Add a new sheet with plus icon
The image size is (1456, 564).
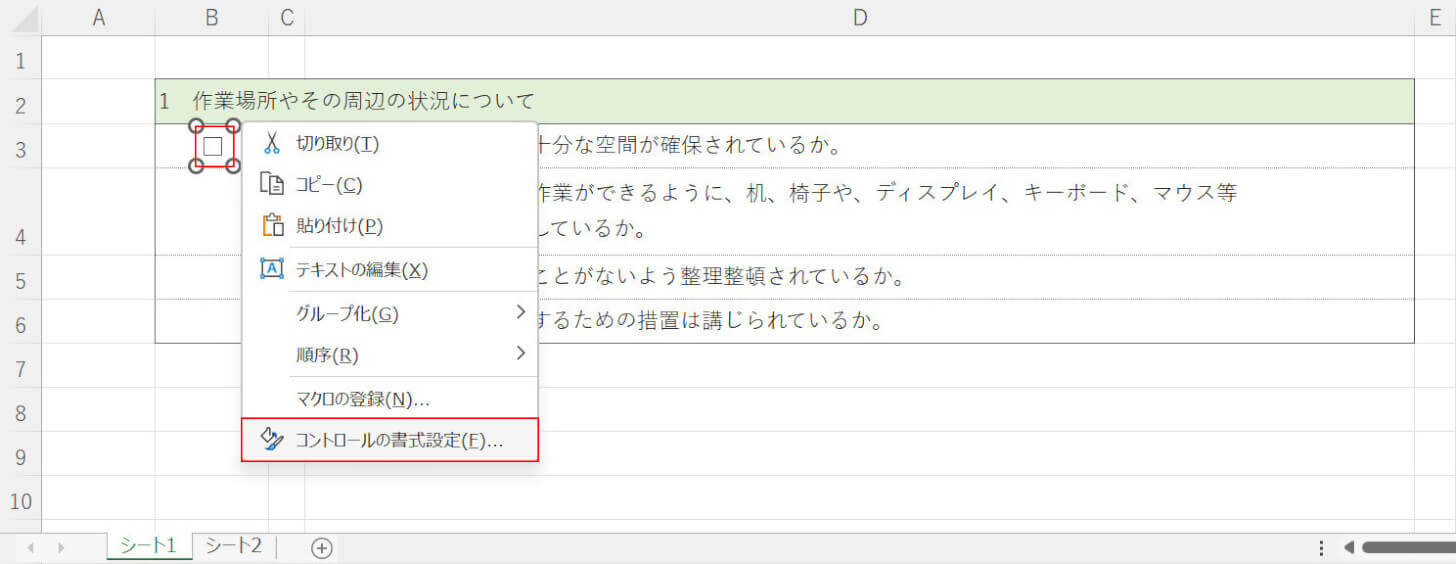tap(321, 547)
